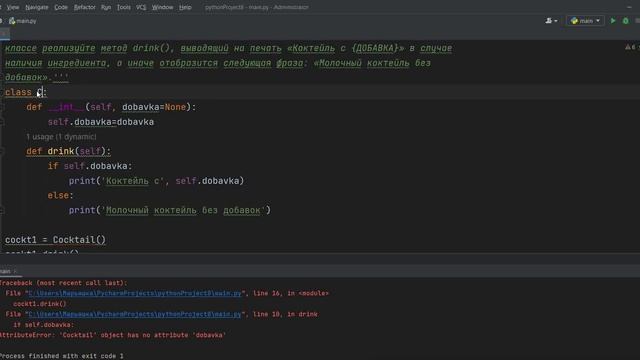Open the Navigate menu
Screen dimensions: 640x360
tap(36, 7)
